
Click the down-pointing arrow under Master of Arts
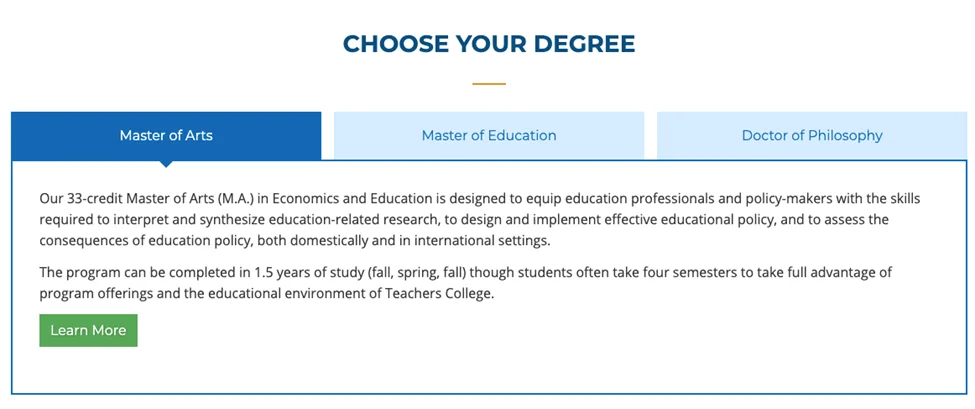tap(166, 163)
